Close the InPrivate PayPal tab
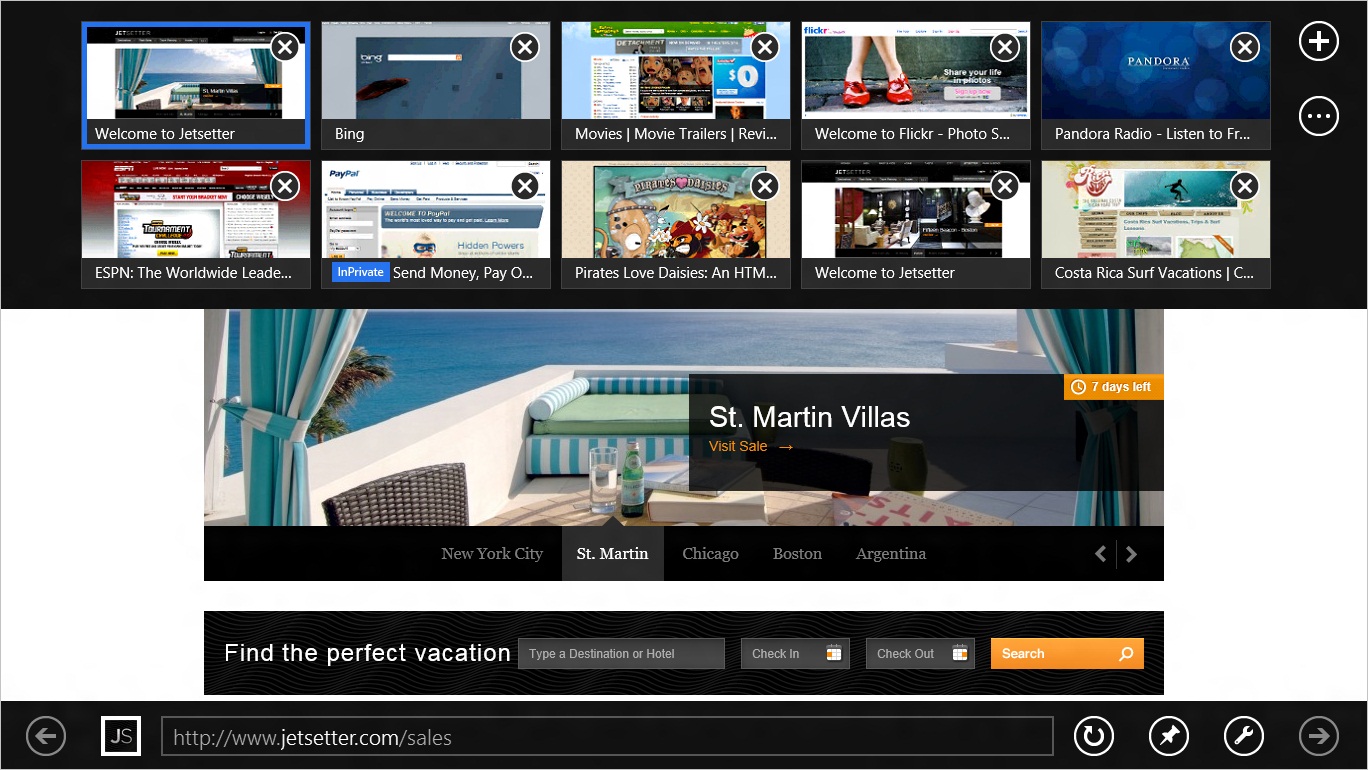 (524, 186)
